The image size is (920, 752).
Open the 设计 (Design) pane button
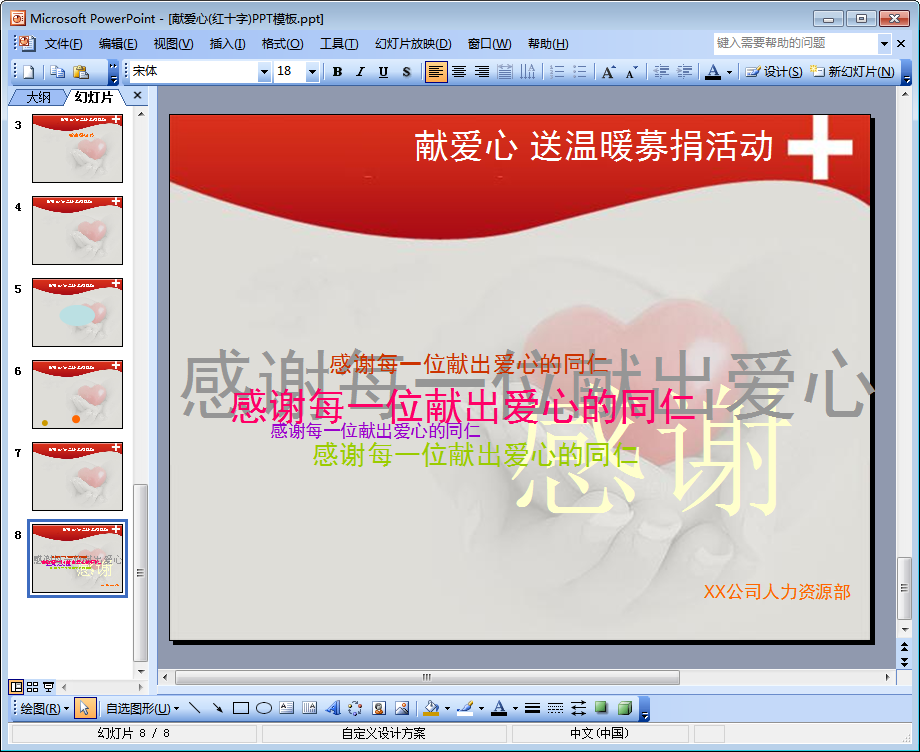click(x=775, y=72)
